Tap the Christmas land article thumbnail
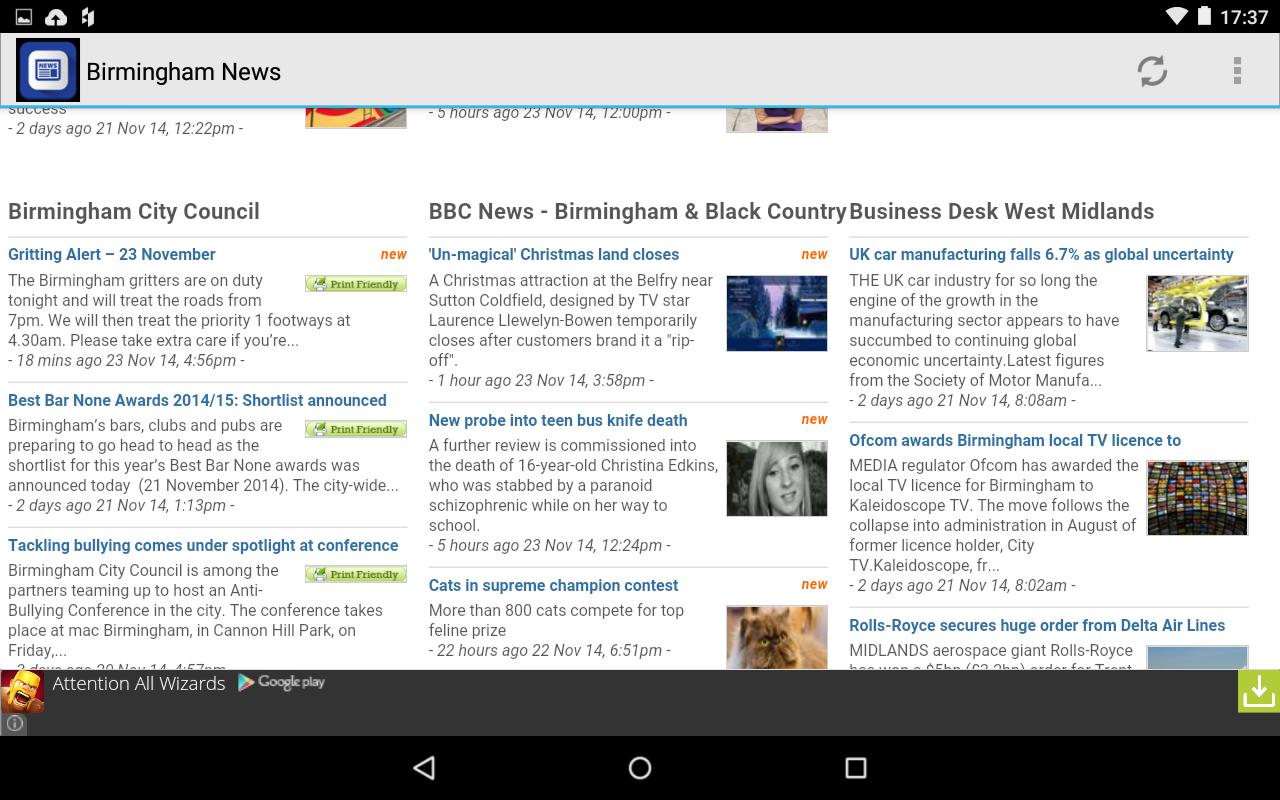 tap(777, 313)
